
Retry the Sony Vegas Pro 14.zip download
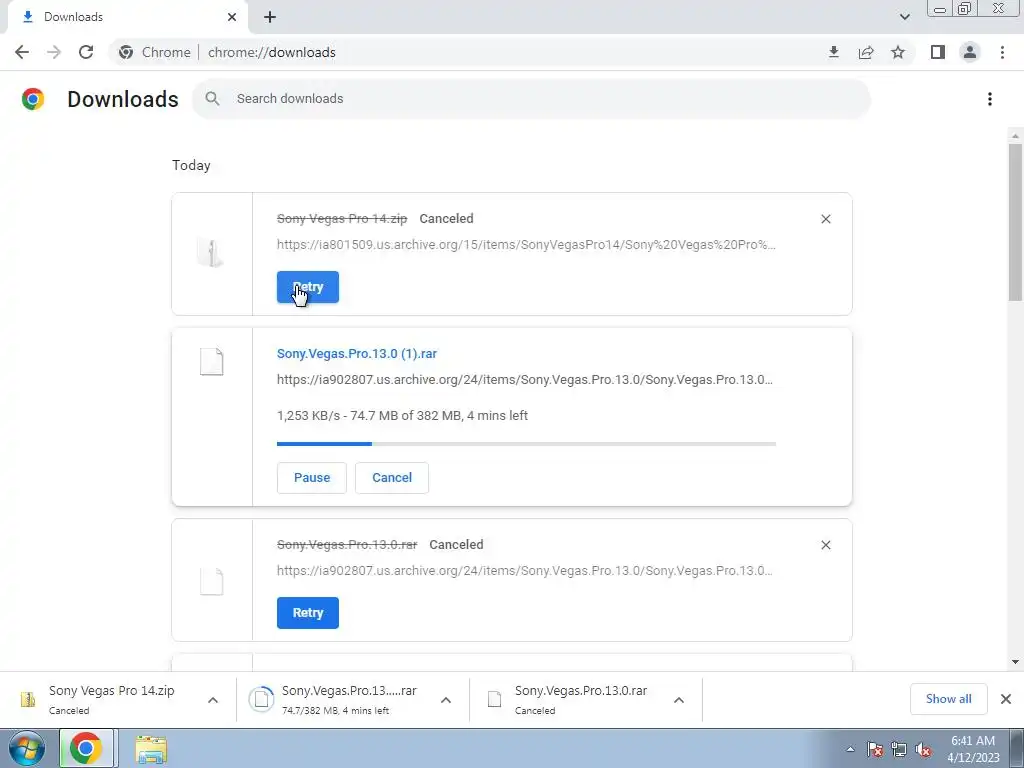[x=308, y=287]
